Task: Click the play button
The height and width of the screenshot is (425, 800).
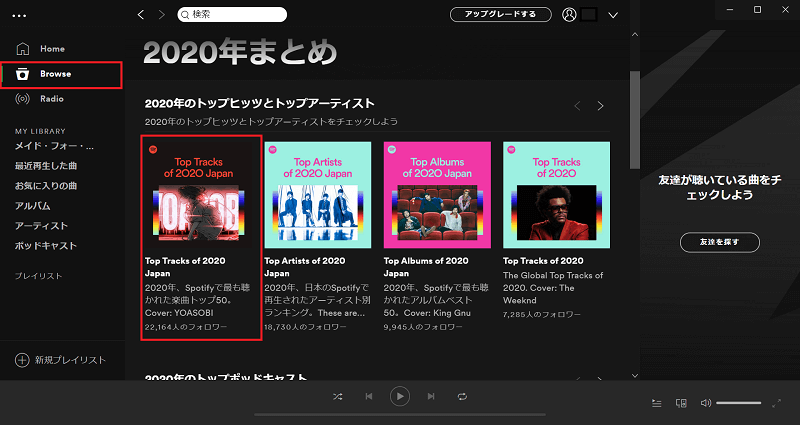Action: (400, 396)
